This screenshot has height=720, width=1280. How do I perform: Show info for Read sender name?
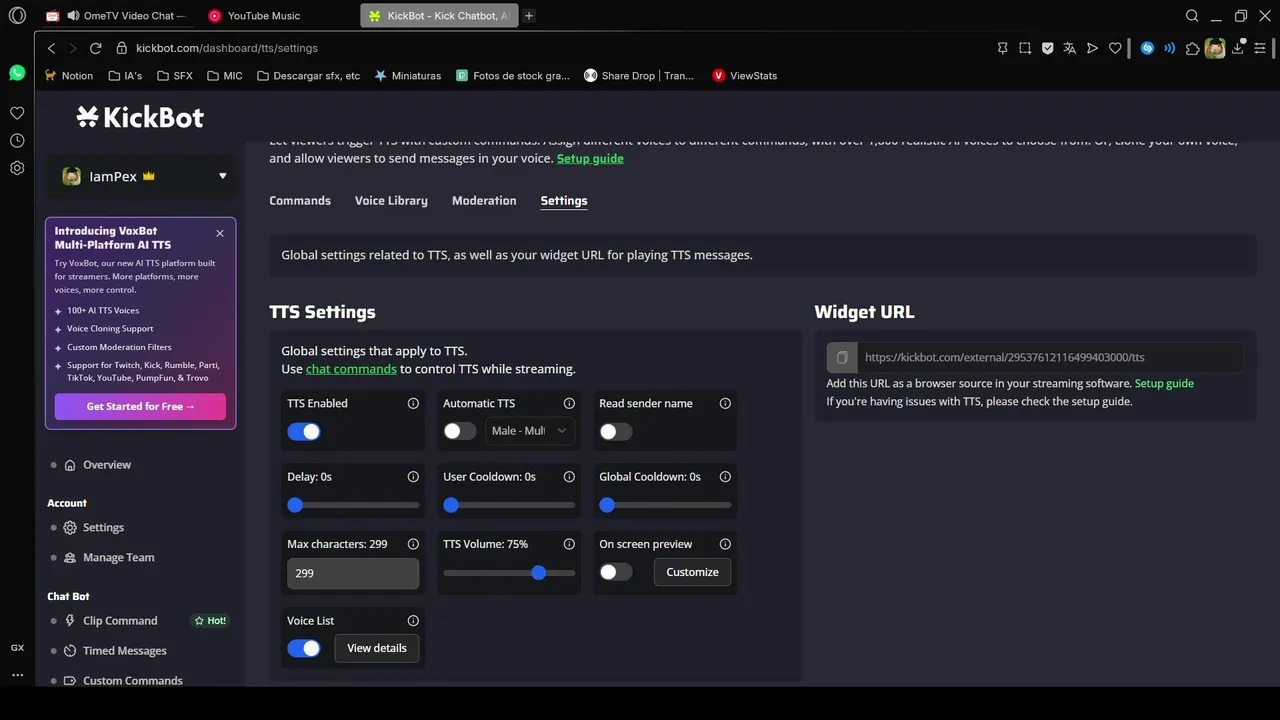(725, 403)
